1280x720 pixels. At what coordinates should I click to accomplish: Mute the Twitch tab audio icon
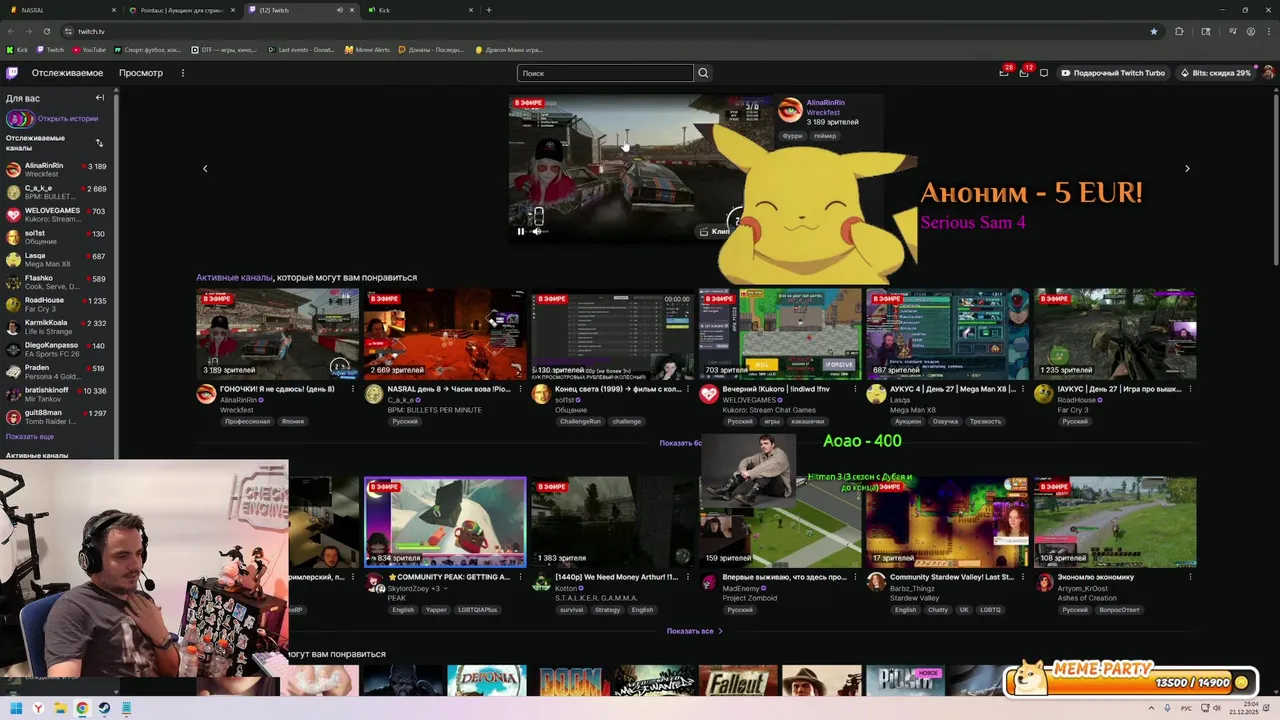340,10
